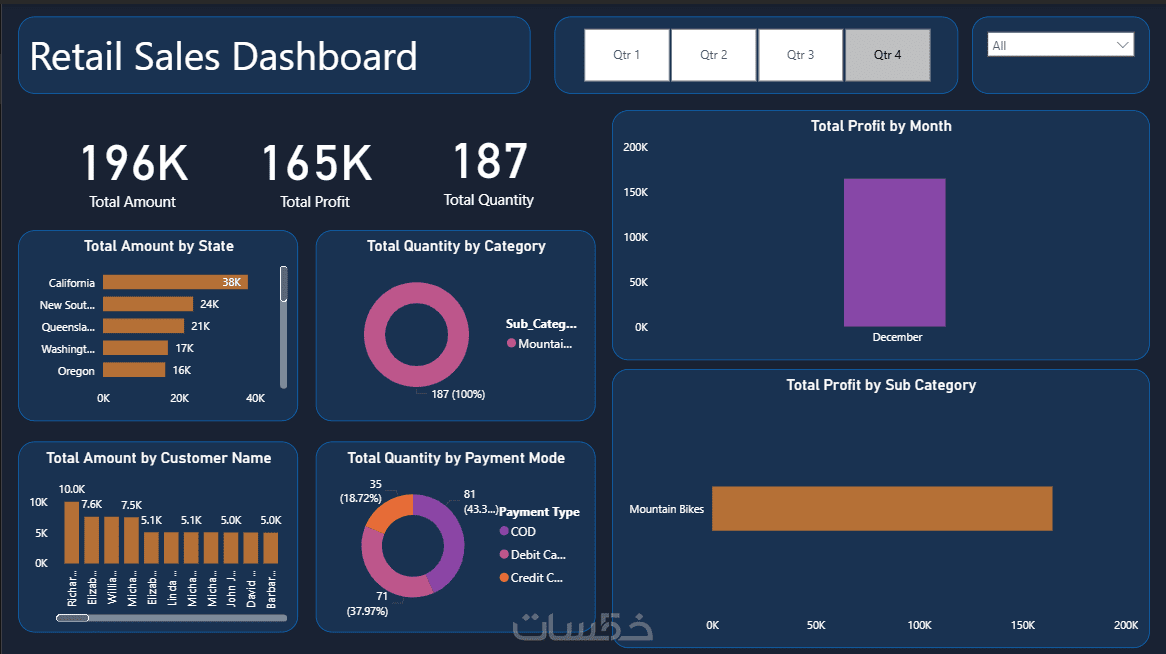
Task: Select the Qtr 1 slicer button
Action: click(x=627, y=55)
